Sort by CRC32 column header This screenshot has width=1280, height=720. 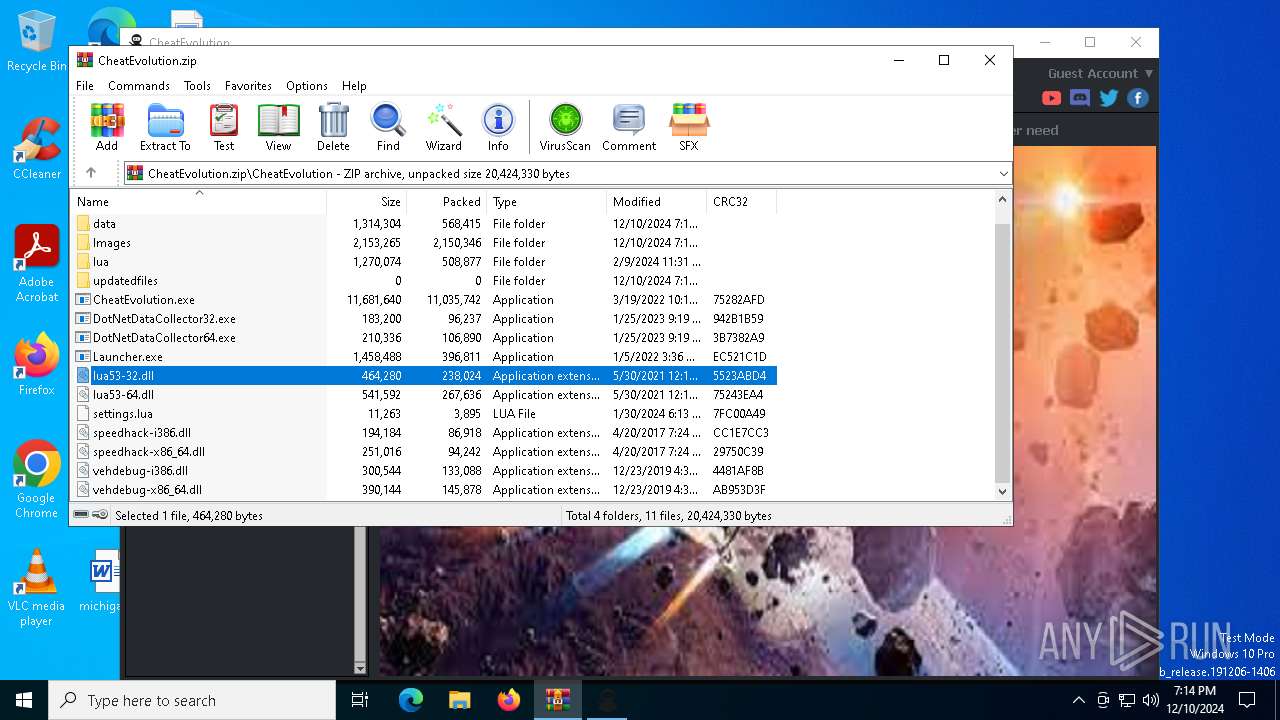click(742, 201)
